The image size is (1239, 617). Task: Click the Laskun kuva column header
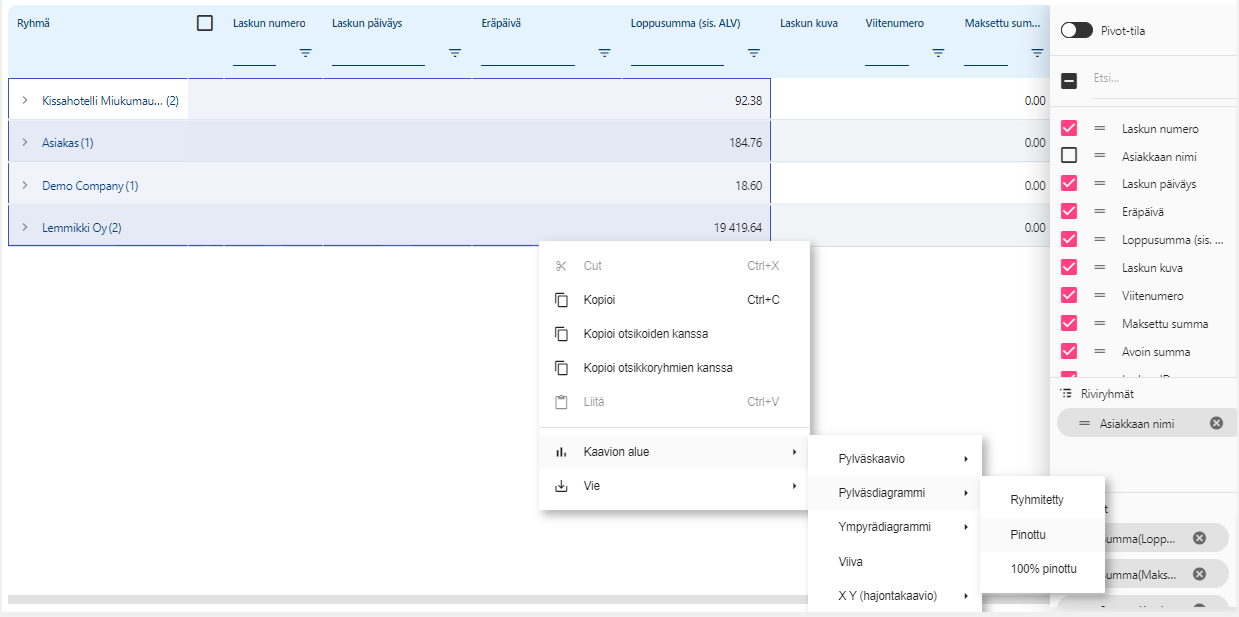[x=809, y=23]
